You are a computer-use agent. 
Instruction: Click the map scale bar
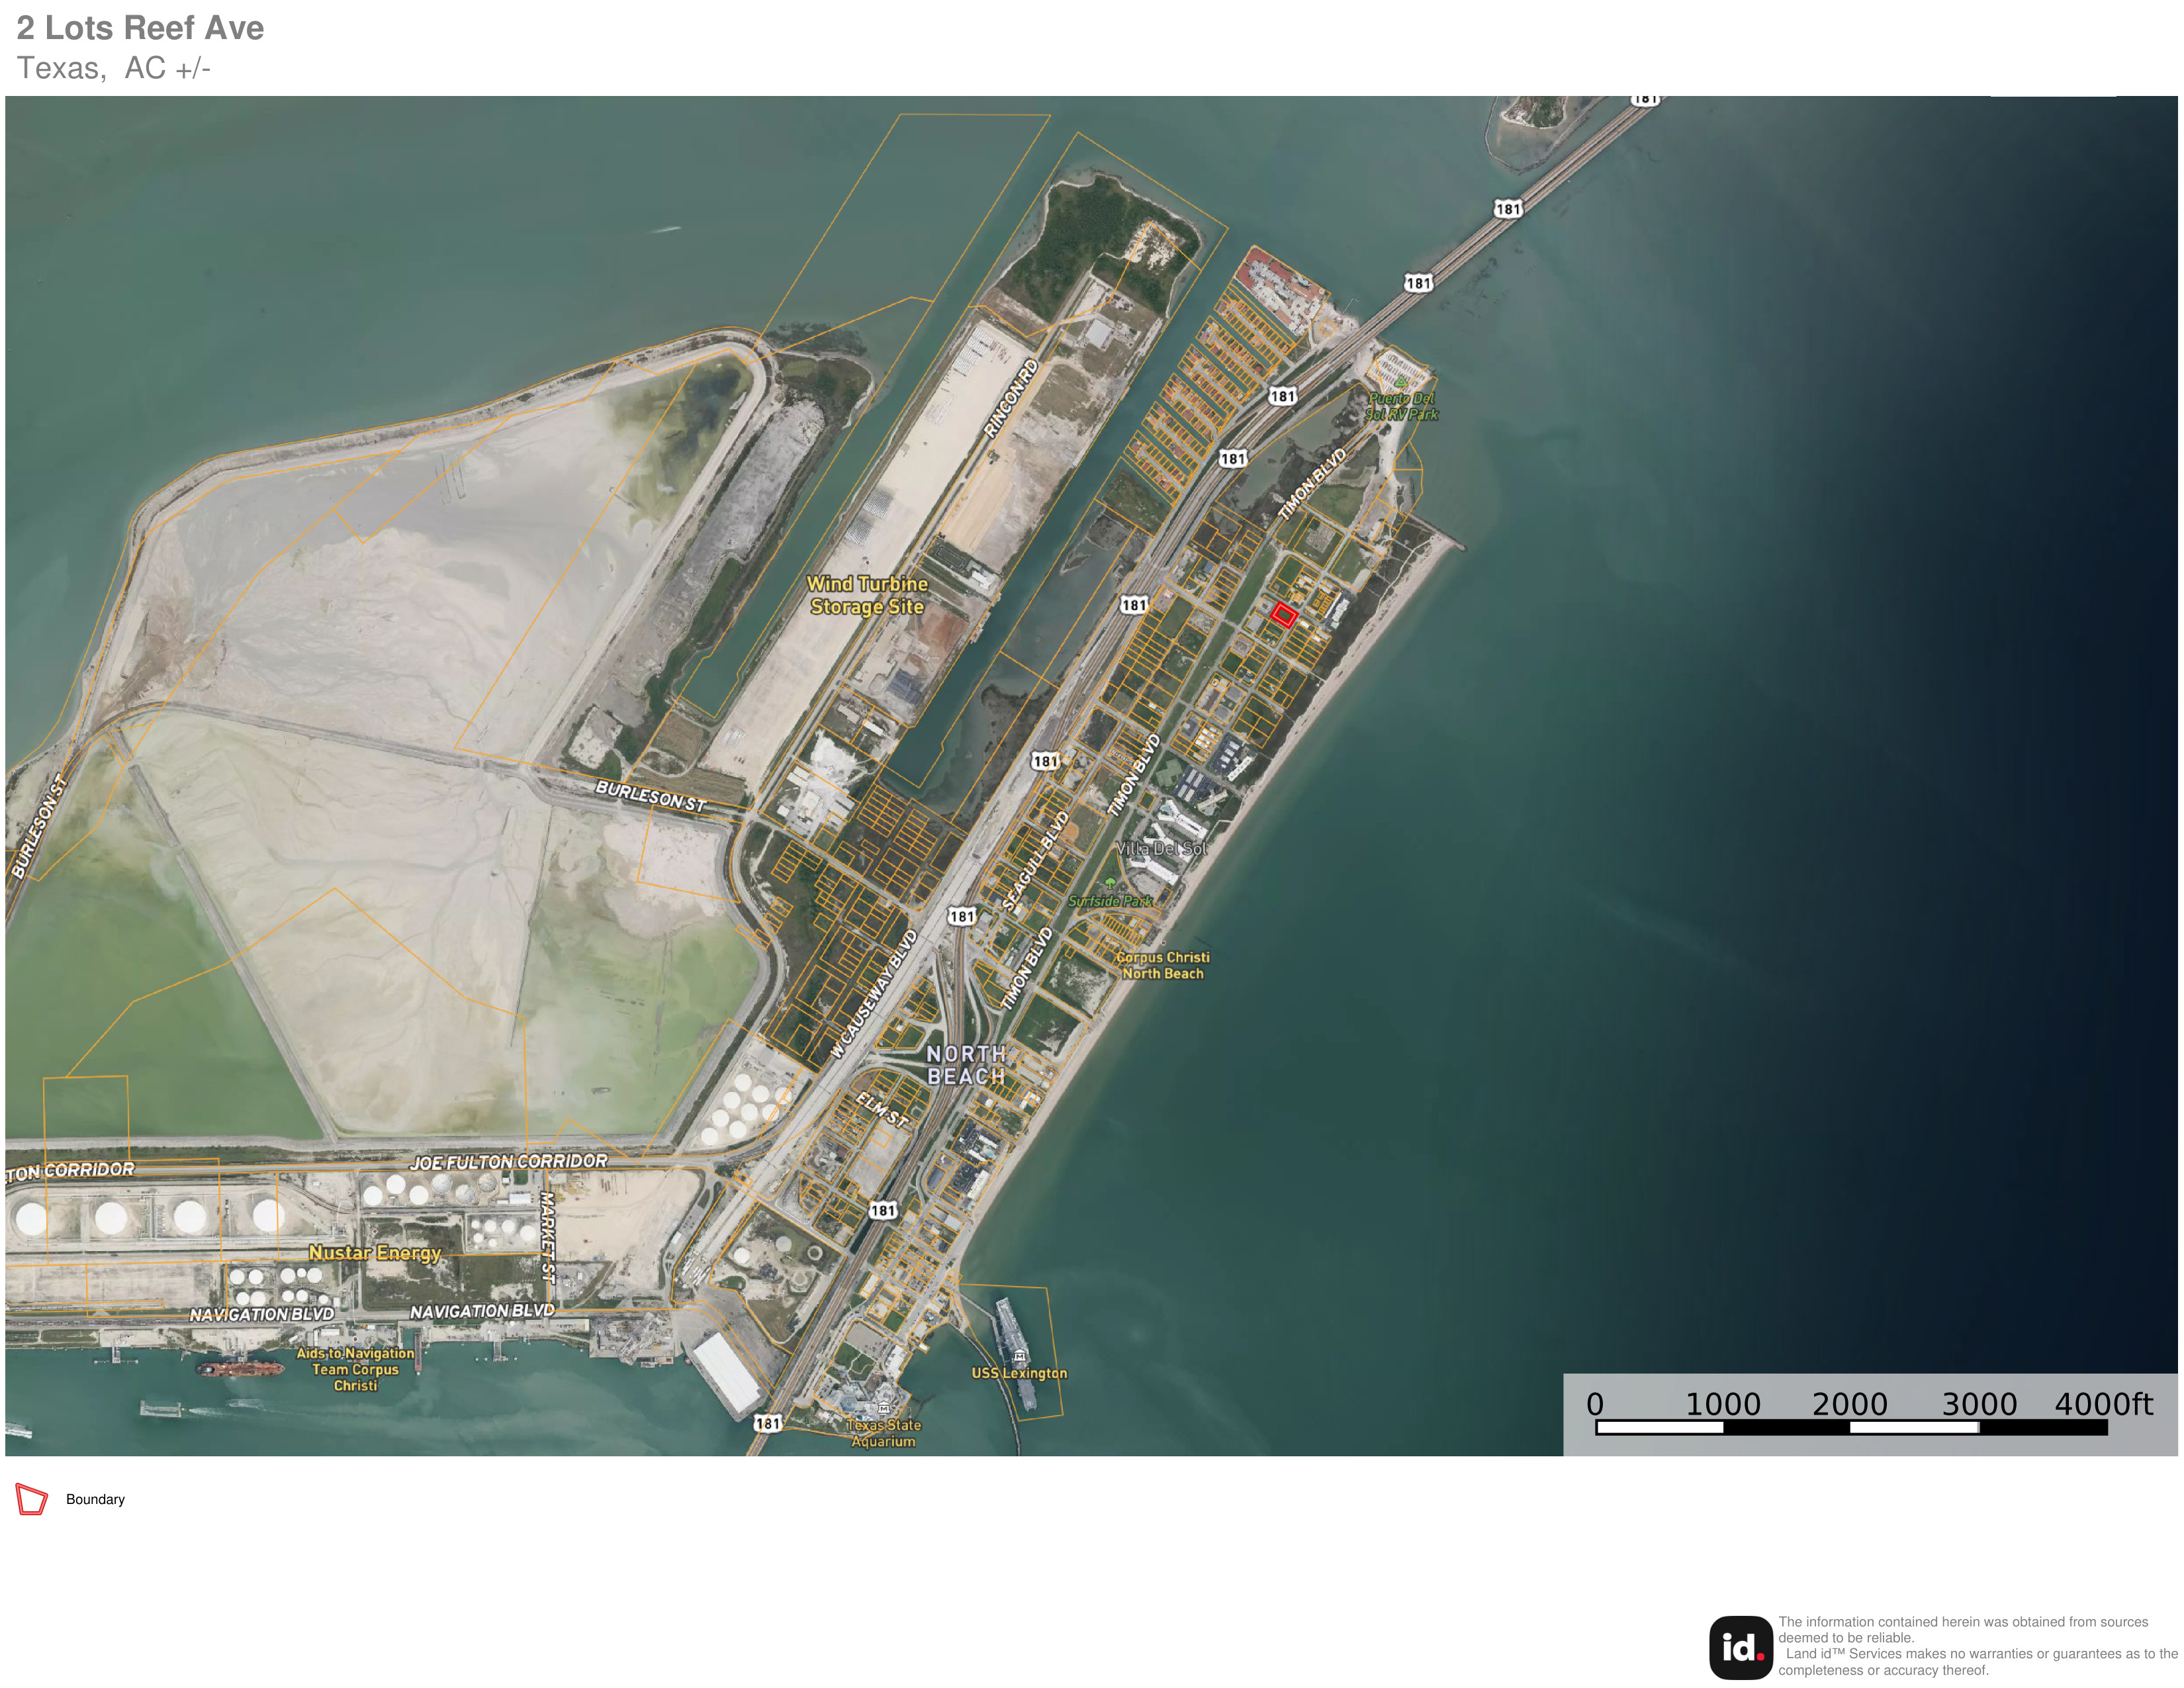tap(1851, 1427)
